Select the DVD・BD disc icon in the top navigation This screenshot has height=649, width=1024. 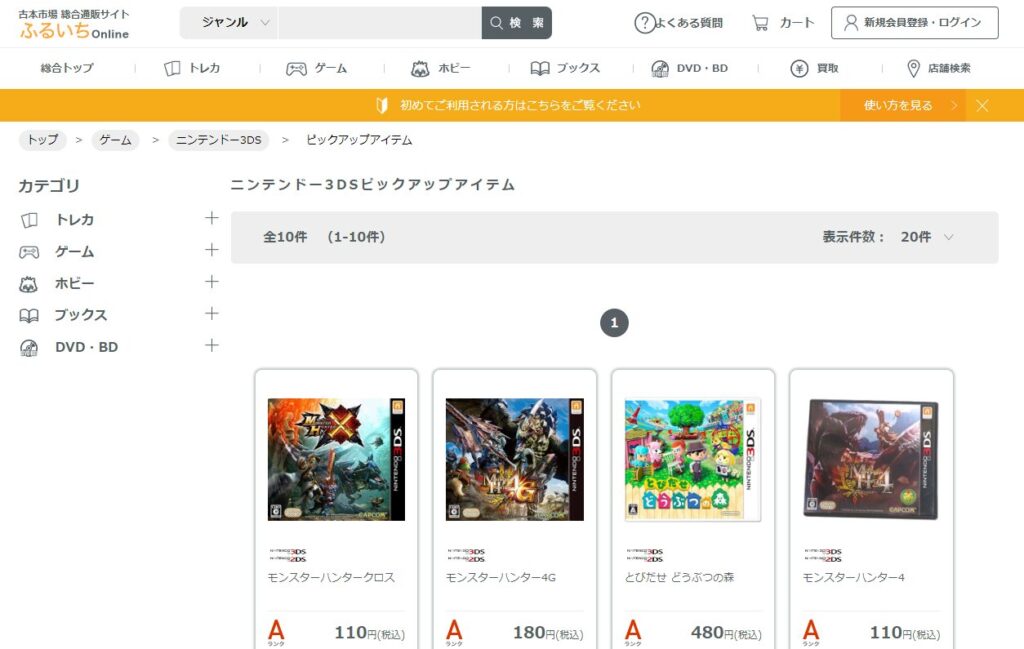[660, 69]
